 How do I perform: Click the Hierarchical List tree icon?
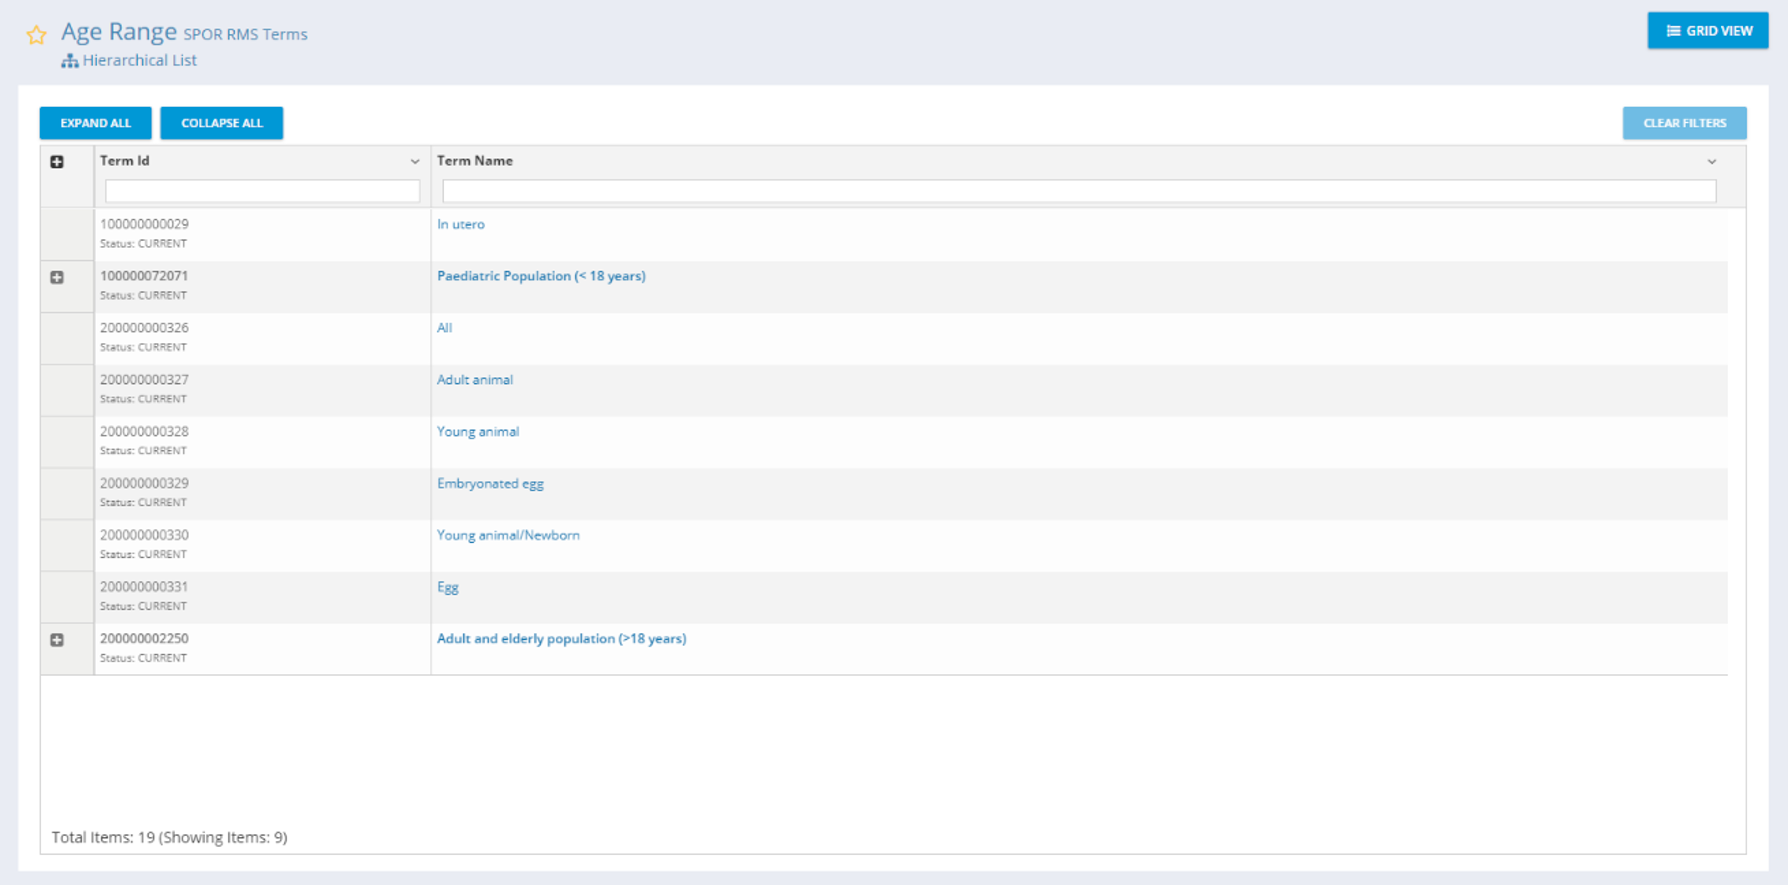[x=69, y=61]
